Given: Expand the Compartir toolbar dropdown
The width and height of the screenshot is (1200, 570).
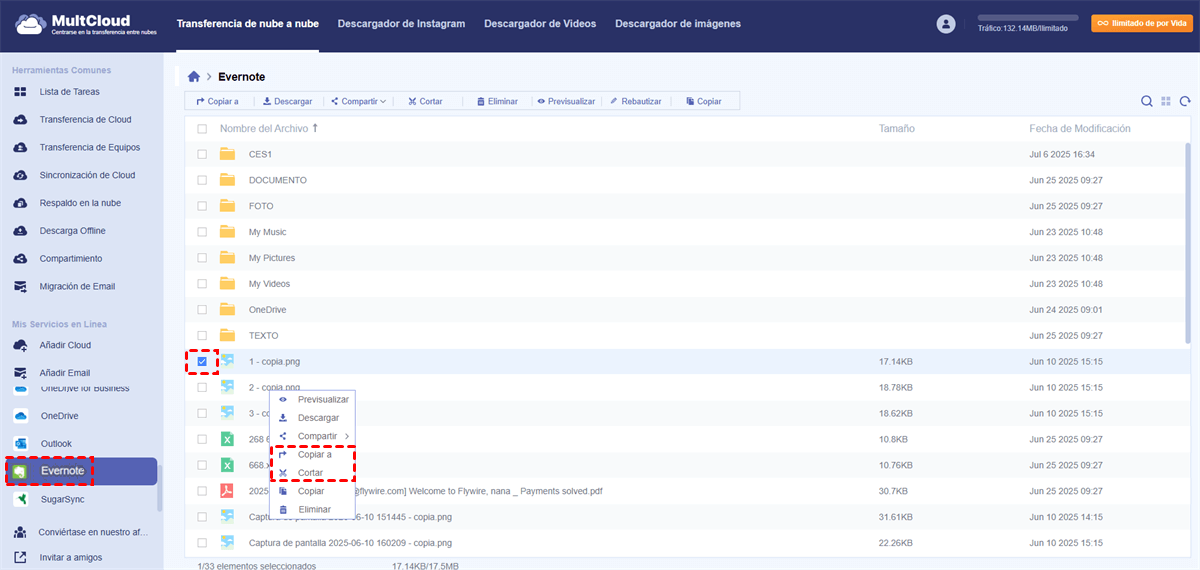Looking at the screenshot, I should pyautogui.click(x=358, y=101).
